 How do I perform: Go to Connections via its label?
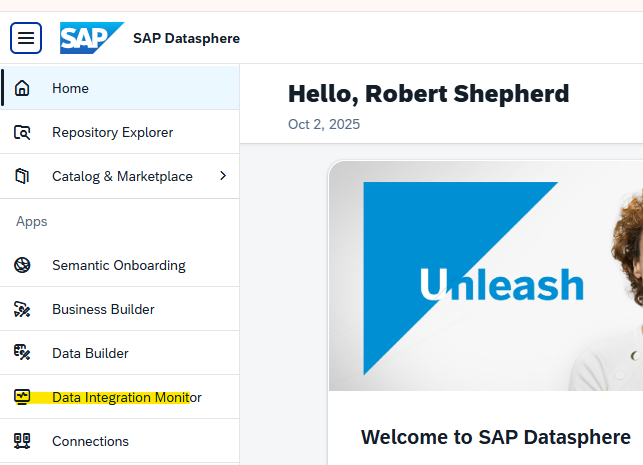coord(90,441)
